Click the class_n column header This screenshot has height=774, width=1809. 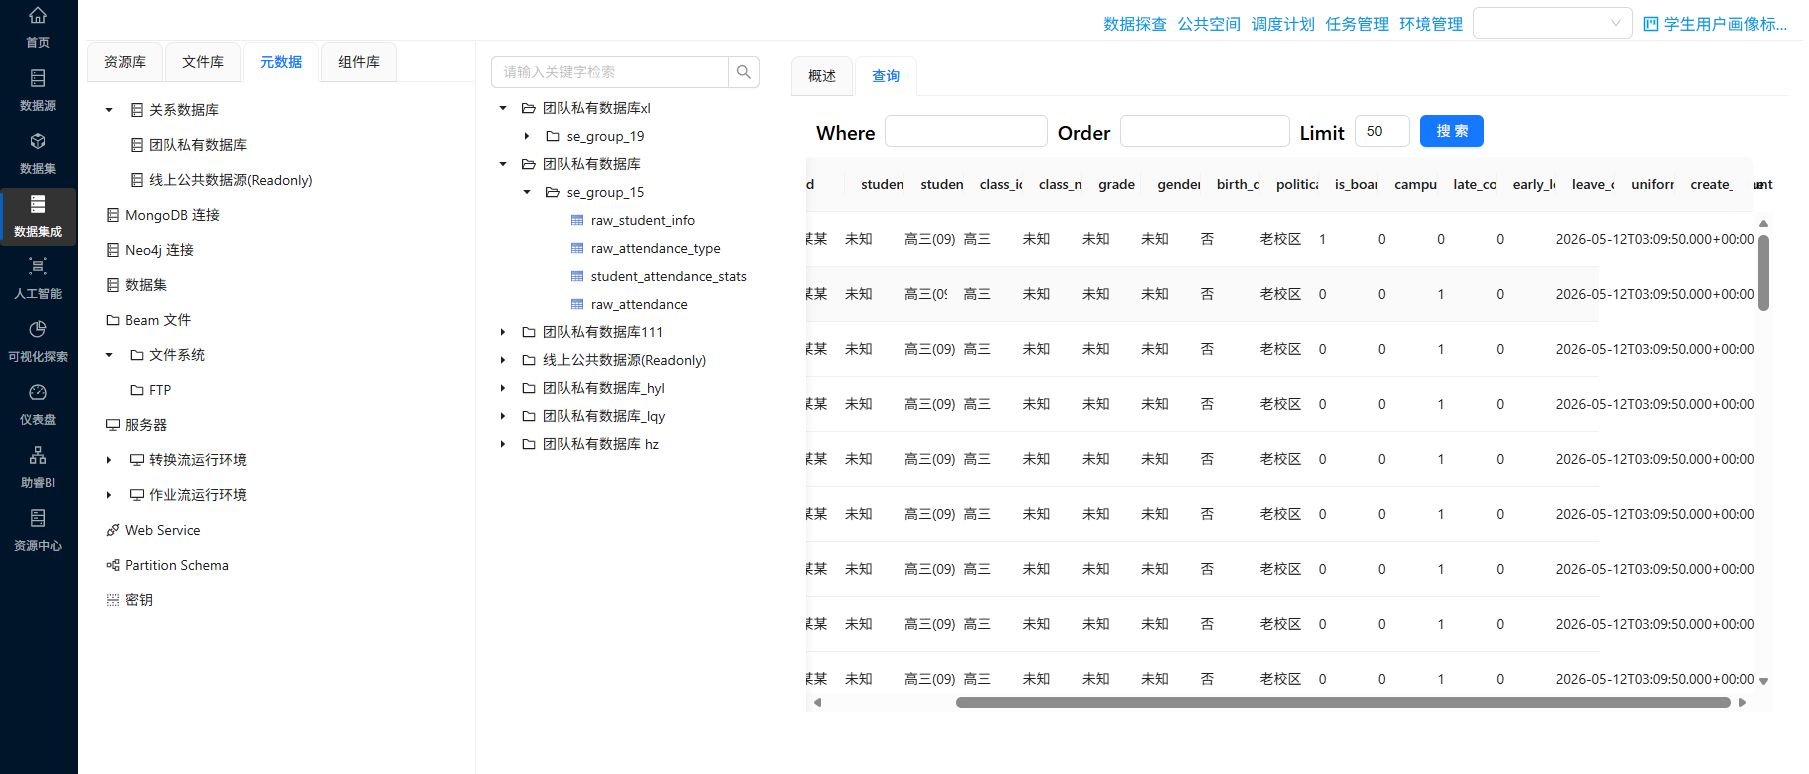pos(1060,184)
